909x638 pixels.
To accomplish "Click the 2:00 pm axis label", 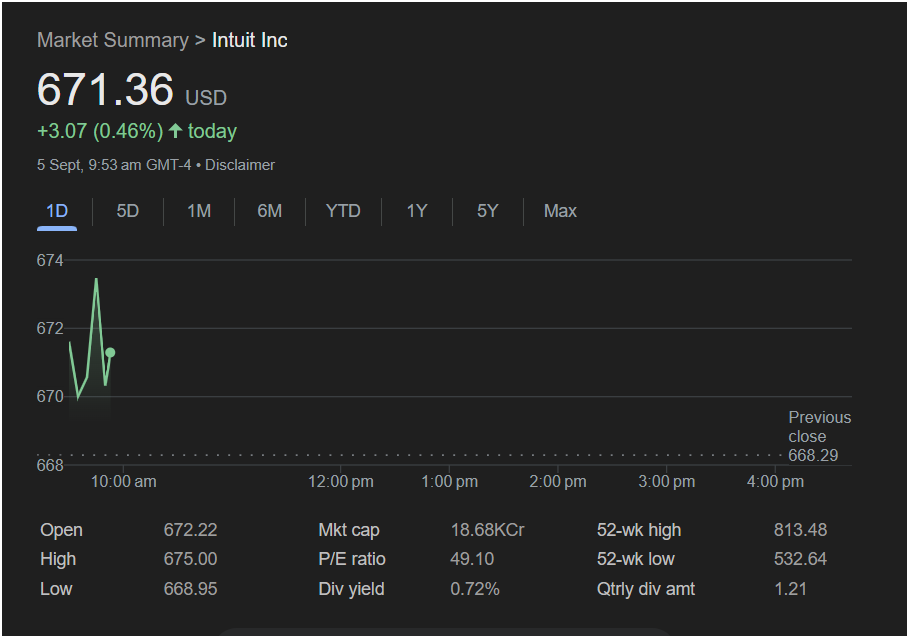I will (558, 482).
